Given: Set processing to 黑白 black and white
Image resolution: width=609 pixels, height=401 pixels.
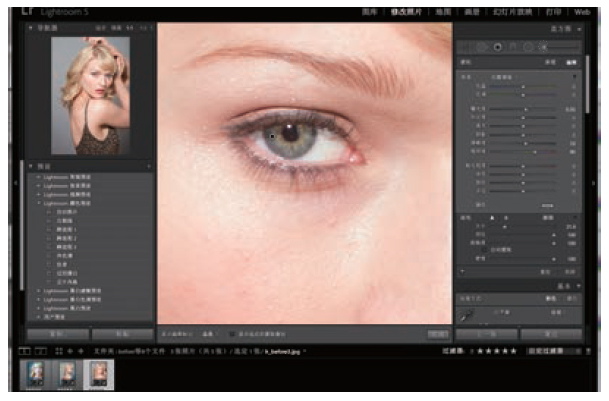Looking at the screenshot, I should tap(571, 299).
